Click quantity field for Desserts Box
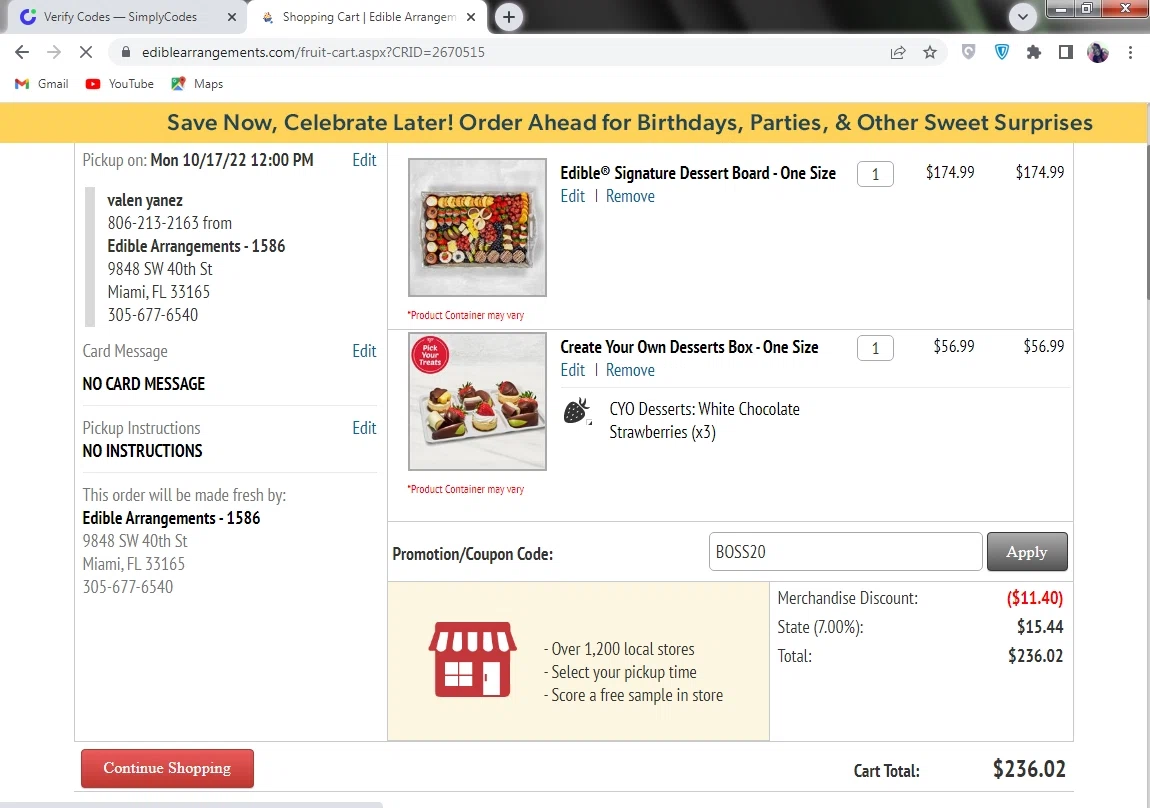The height and width of the screenshot is (808, 1150). pyautogui.click(x=875, y=348)
